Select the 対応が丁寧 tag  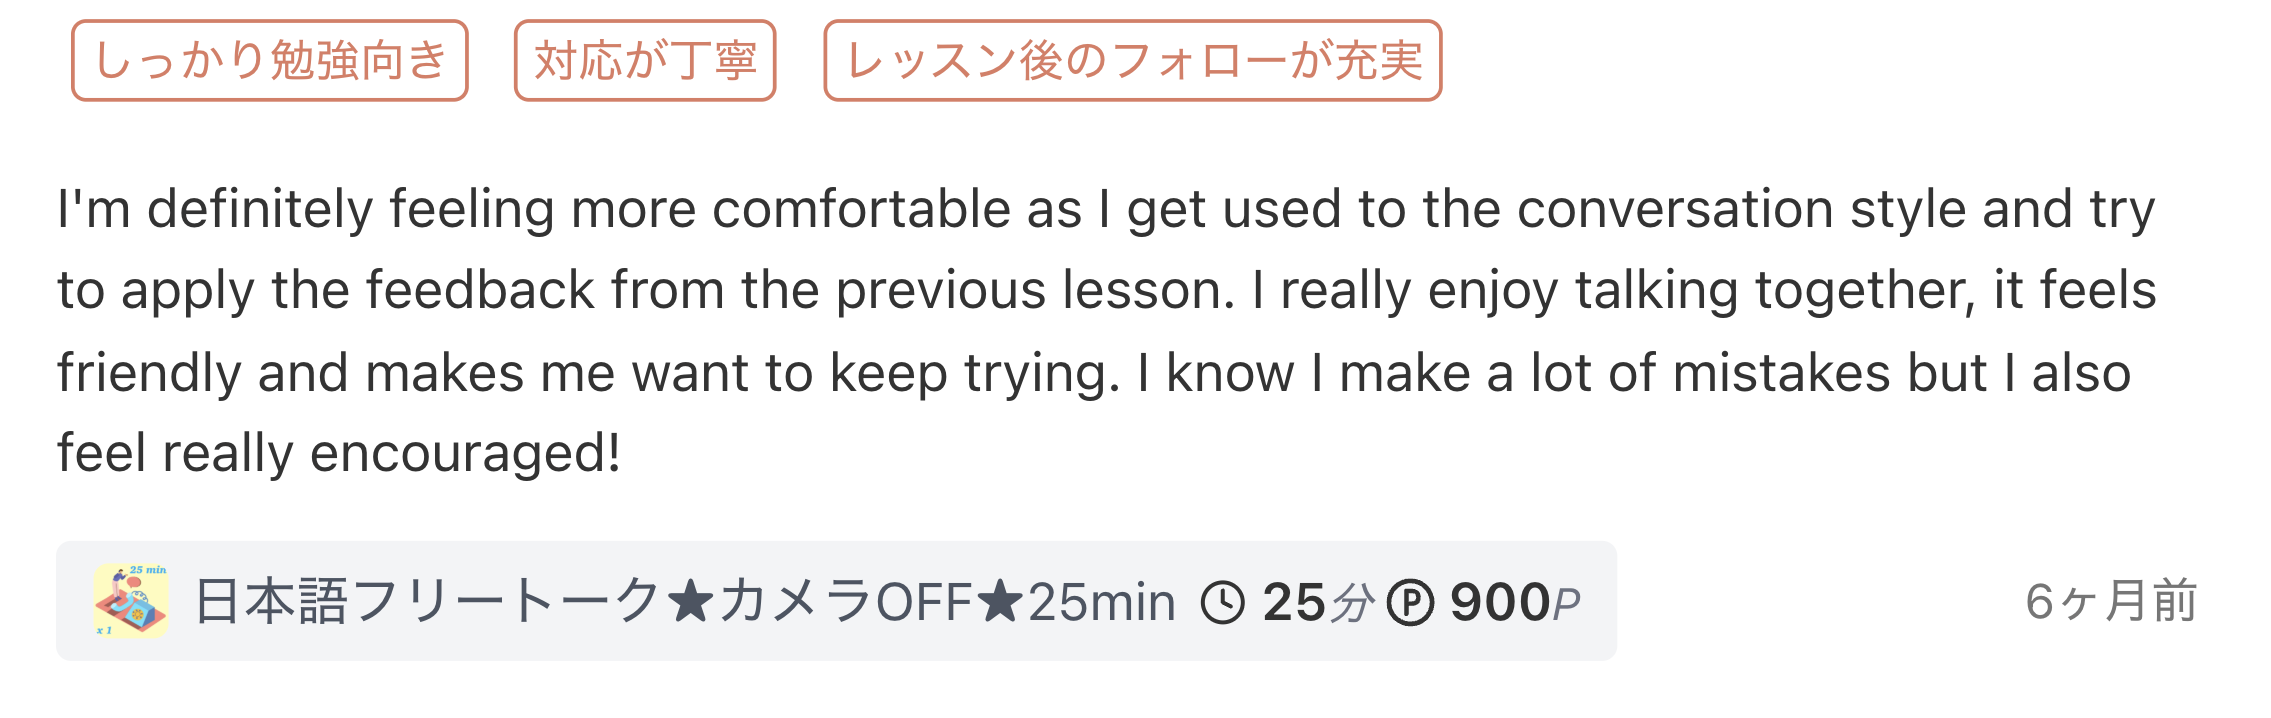coord(645,61)
